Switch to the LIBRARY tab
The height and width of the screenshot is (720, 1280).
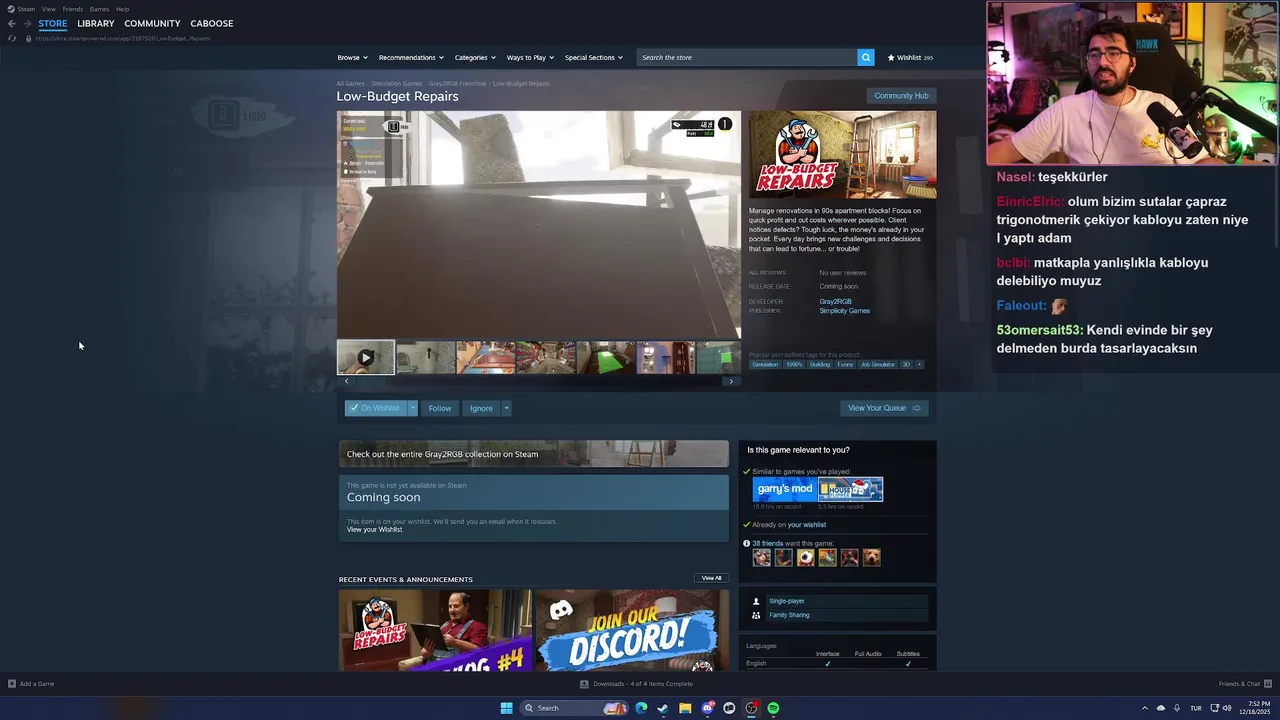click(x=96, y=23)
